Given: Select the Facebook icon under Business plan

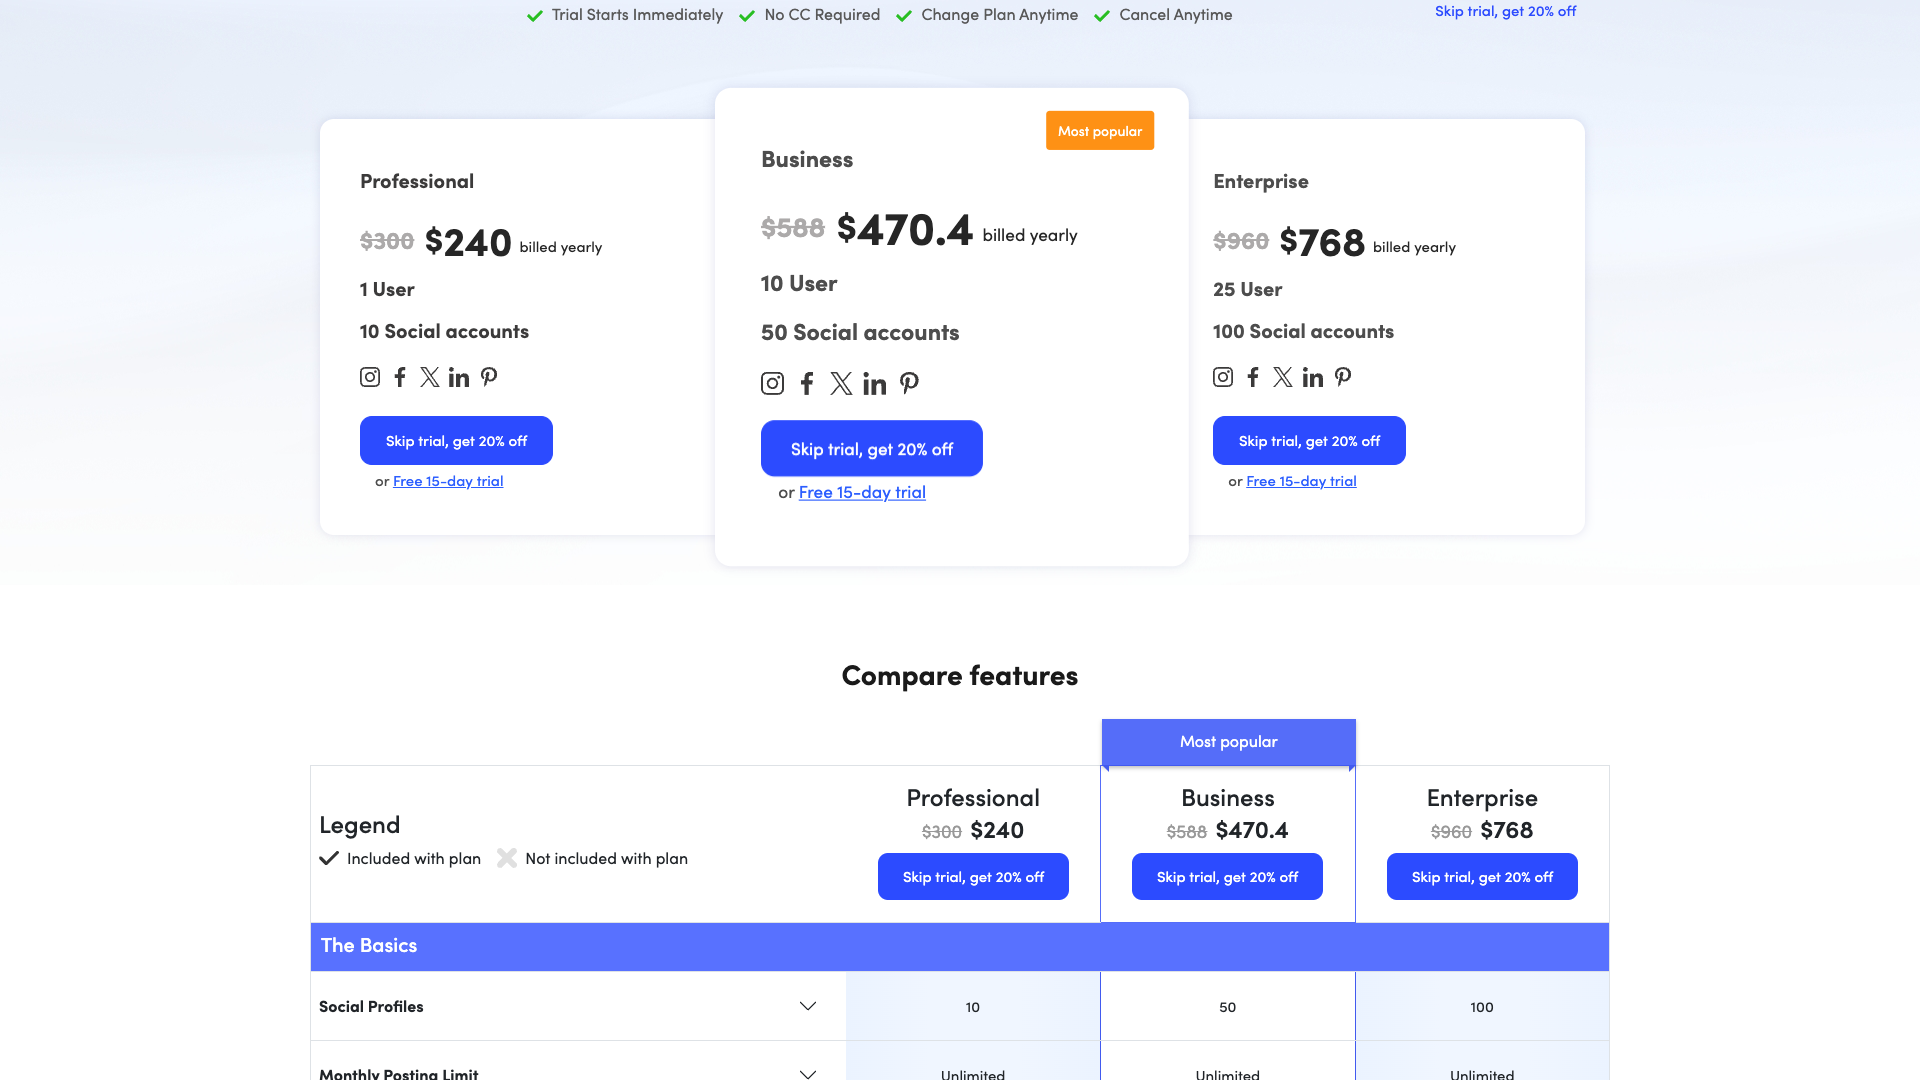Looking at the screenshot, I should click(807, 383).
